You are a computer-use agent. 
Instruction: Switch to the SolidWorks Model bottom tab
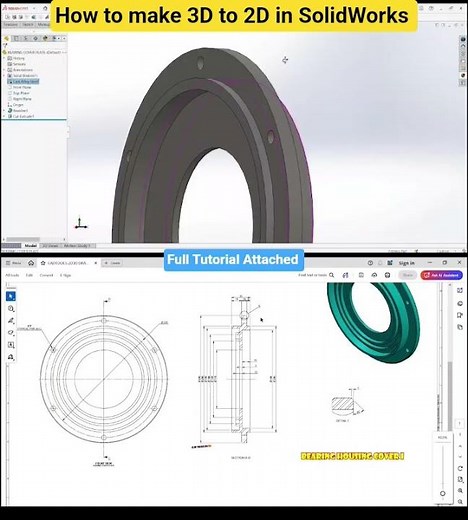[x=31, y=246]
